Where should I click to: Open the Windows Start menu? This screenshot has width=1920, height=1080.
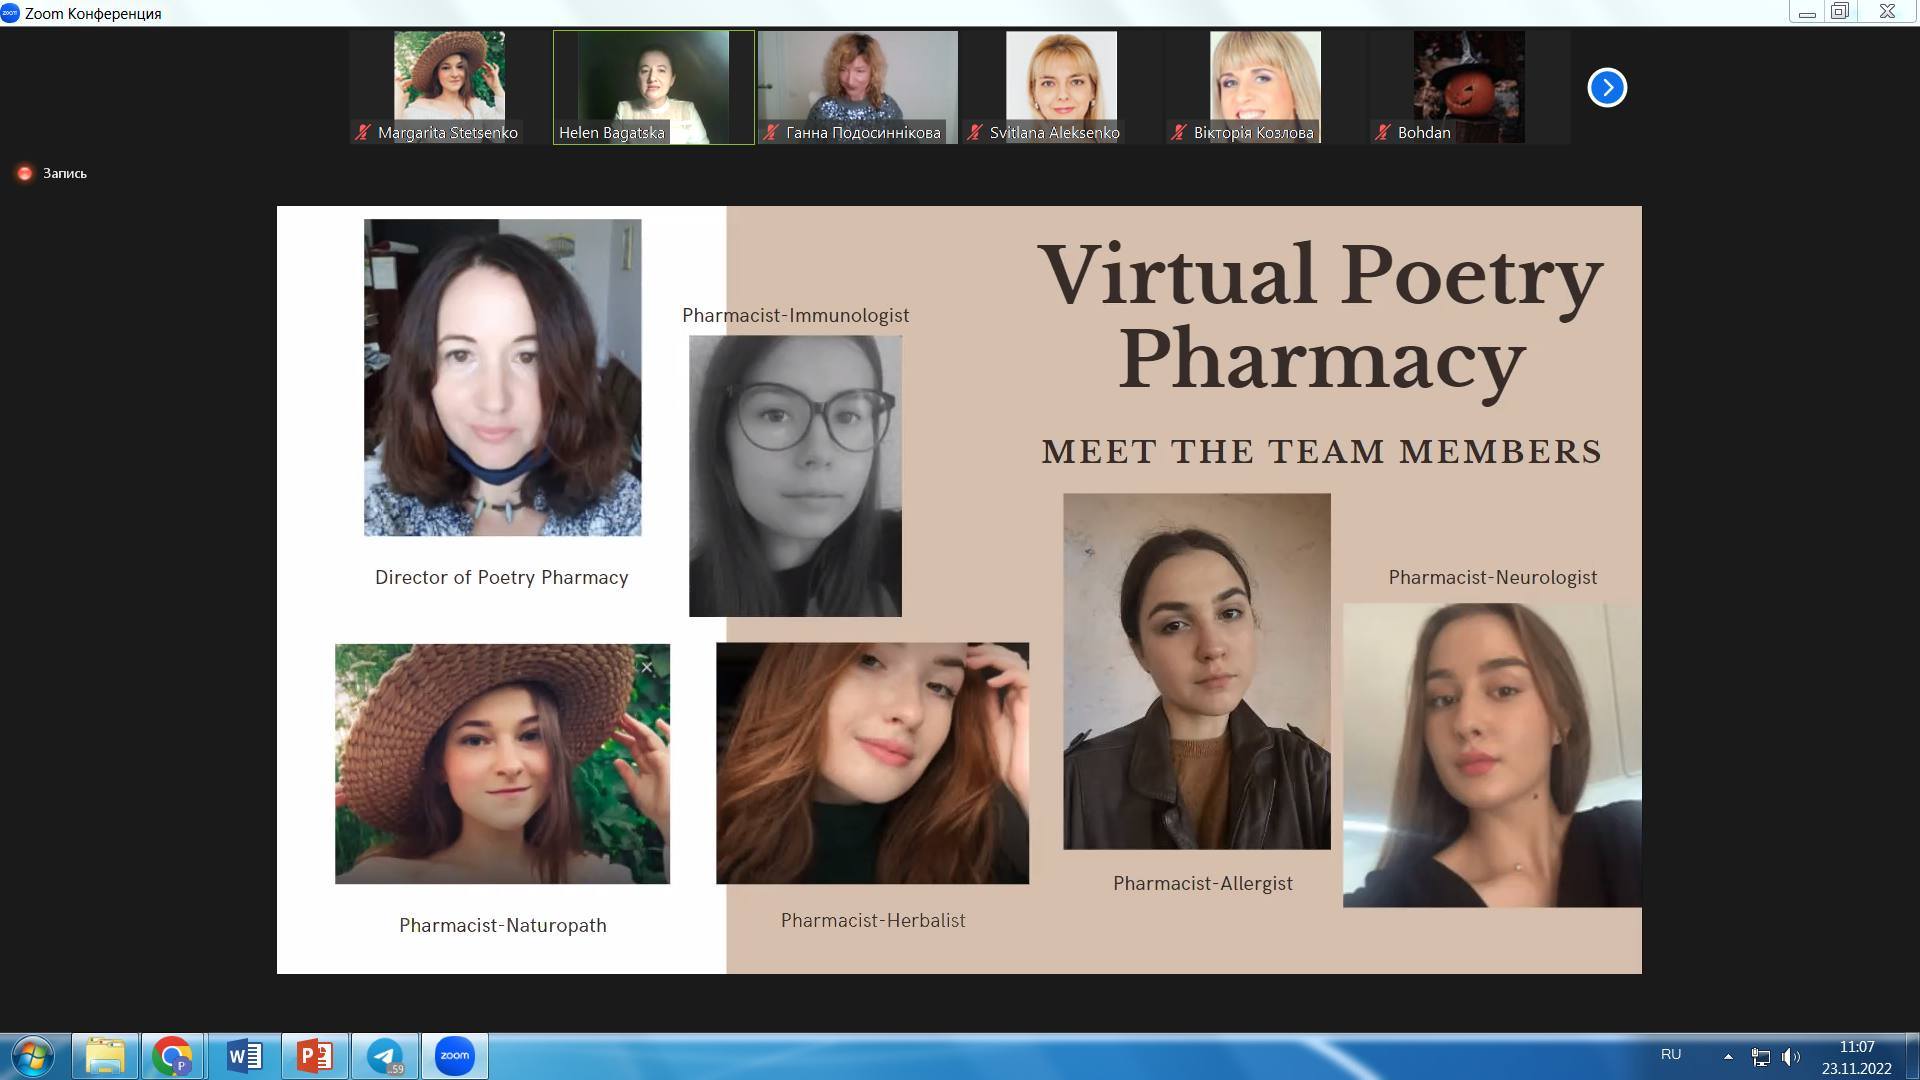click(x=32, y=1056)
